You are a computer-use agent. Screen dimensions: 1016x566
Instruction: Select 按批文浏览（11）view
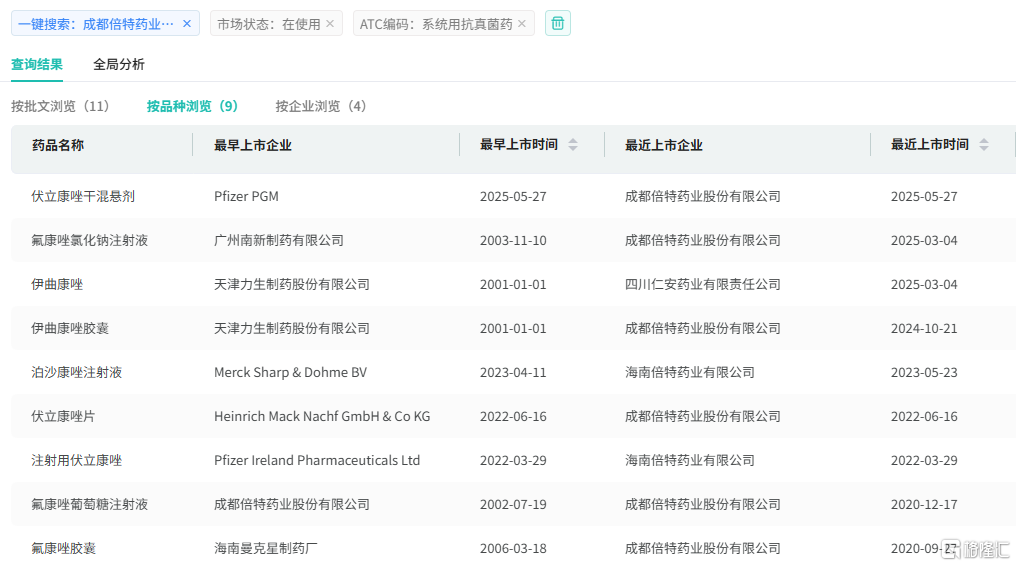[60, 106]
